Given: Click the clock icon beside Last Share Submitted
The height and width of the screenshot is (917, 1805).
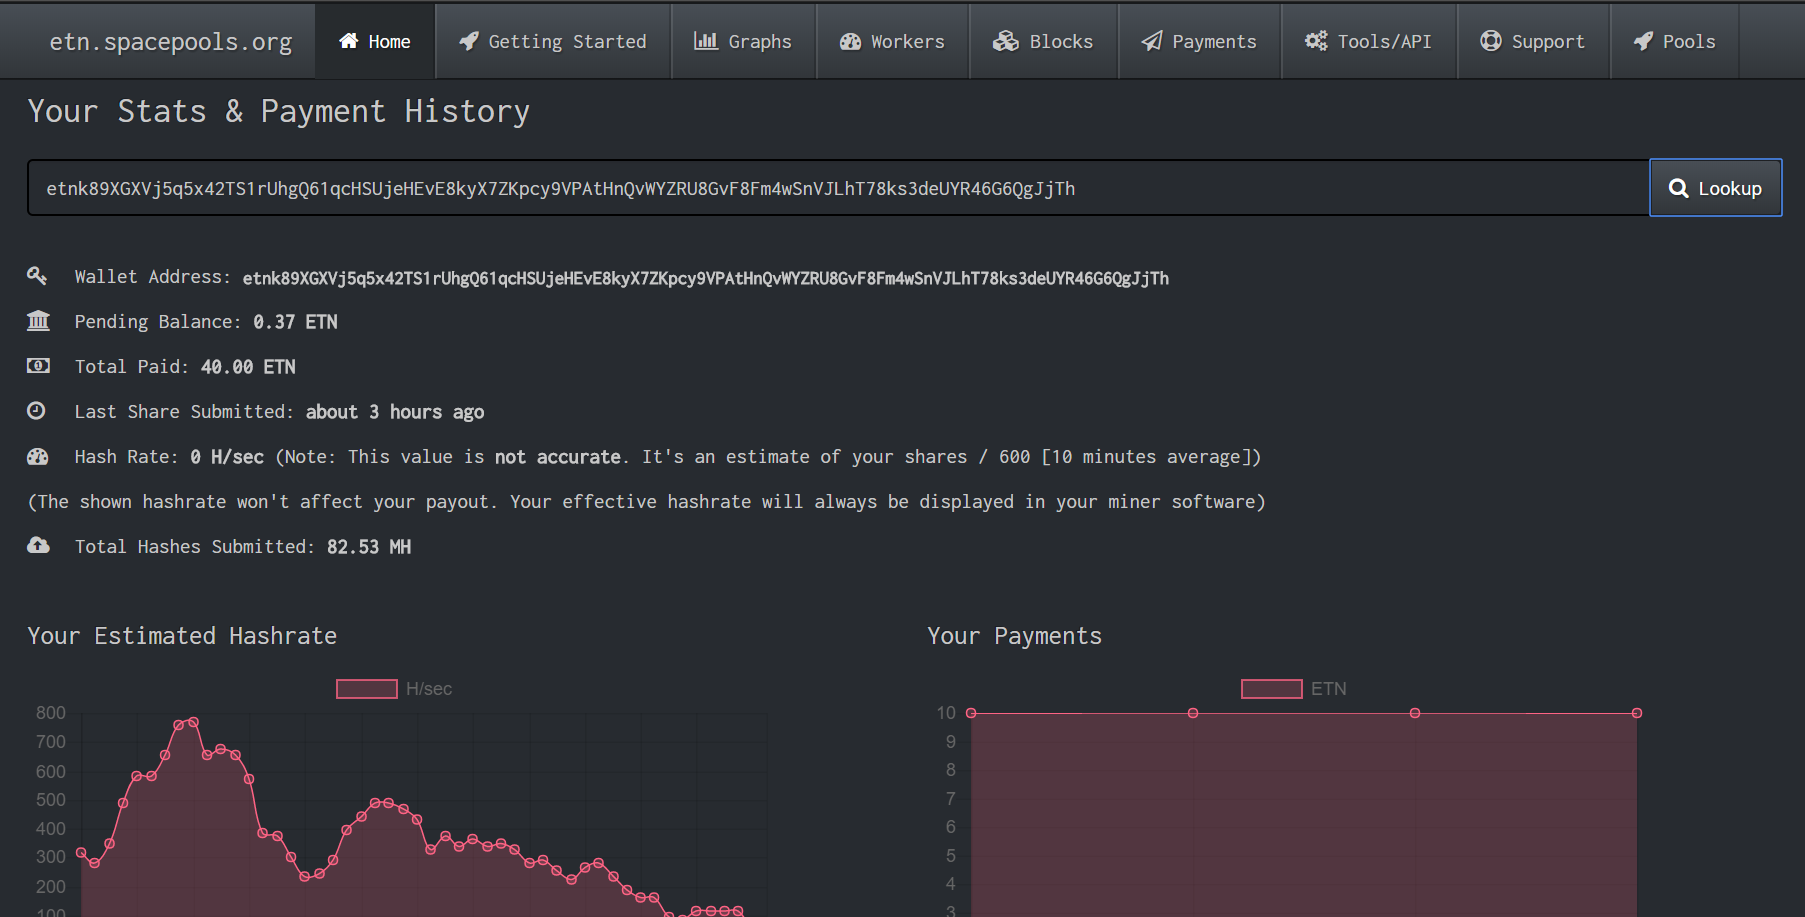Looking at the screenshot, I should coord(36,410).
